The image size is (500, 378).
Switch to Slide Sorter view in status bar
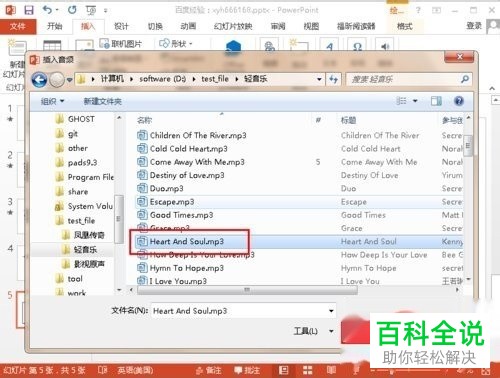(x=308, y=370)
